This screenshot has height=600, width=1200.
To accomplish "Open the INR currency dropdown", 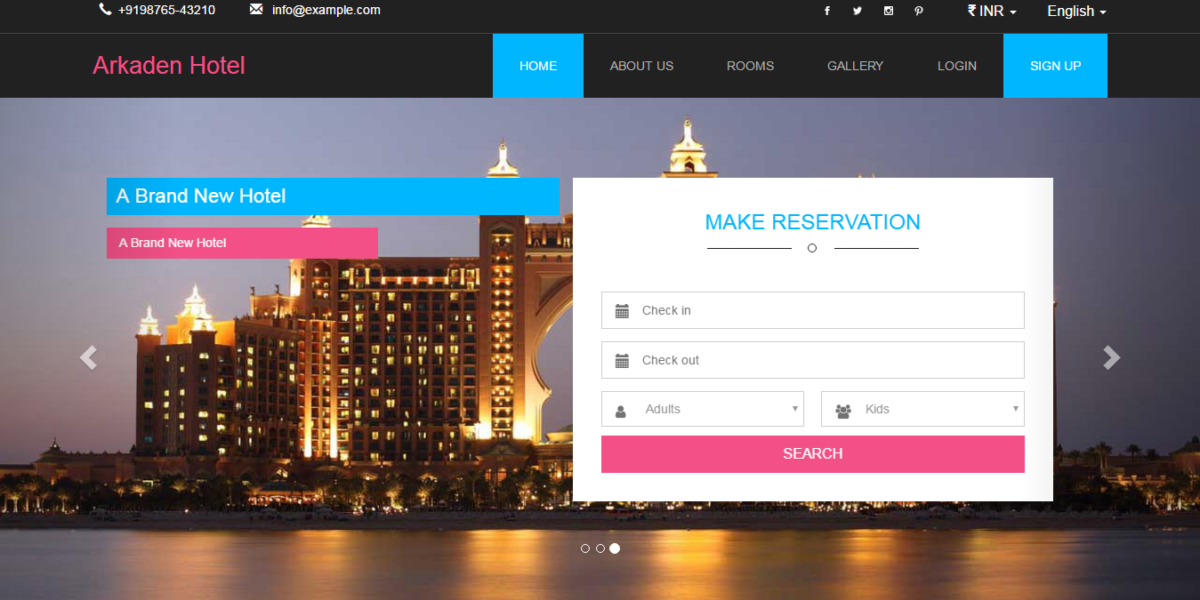I will (992, 11).
